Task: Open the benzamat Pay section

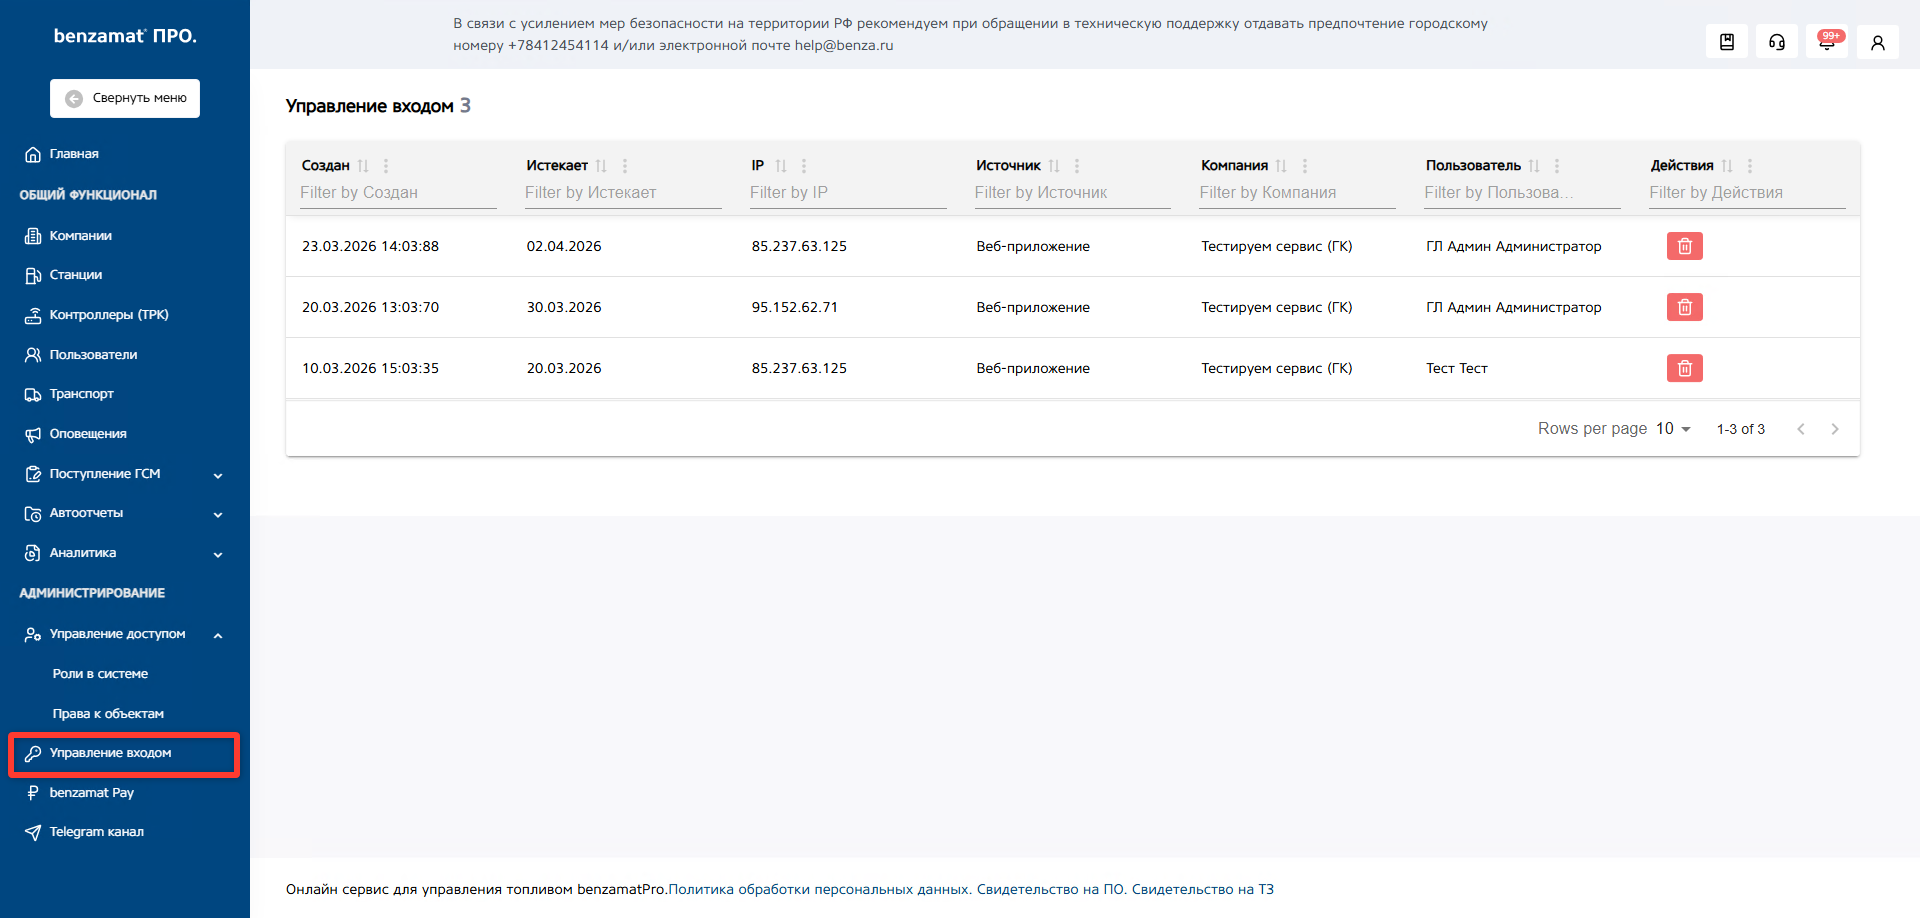Action: pos(91,793)
